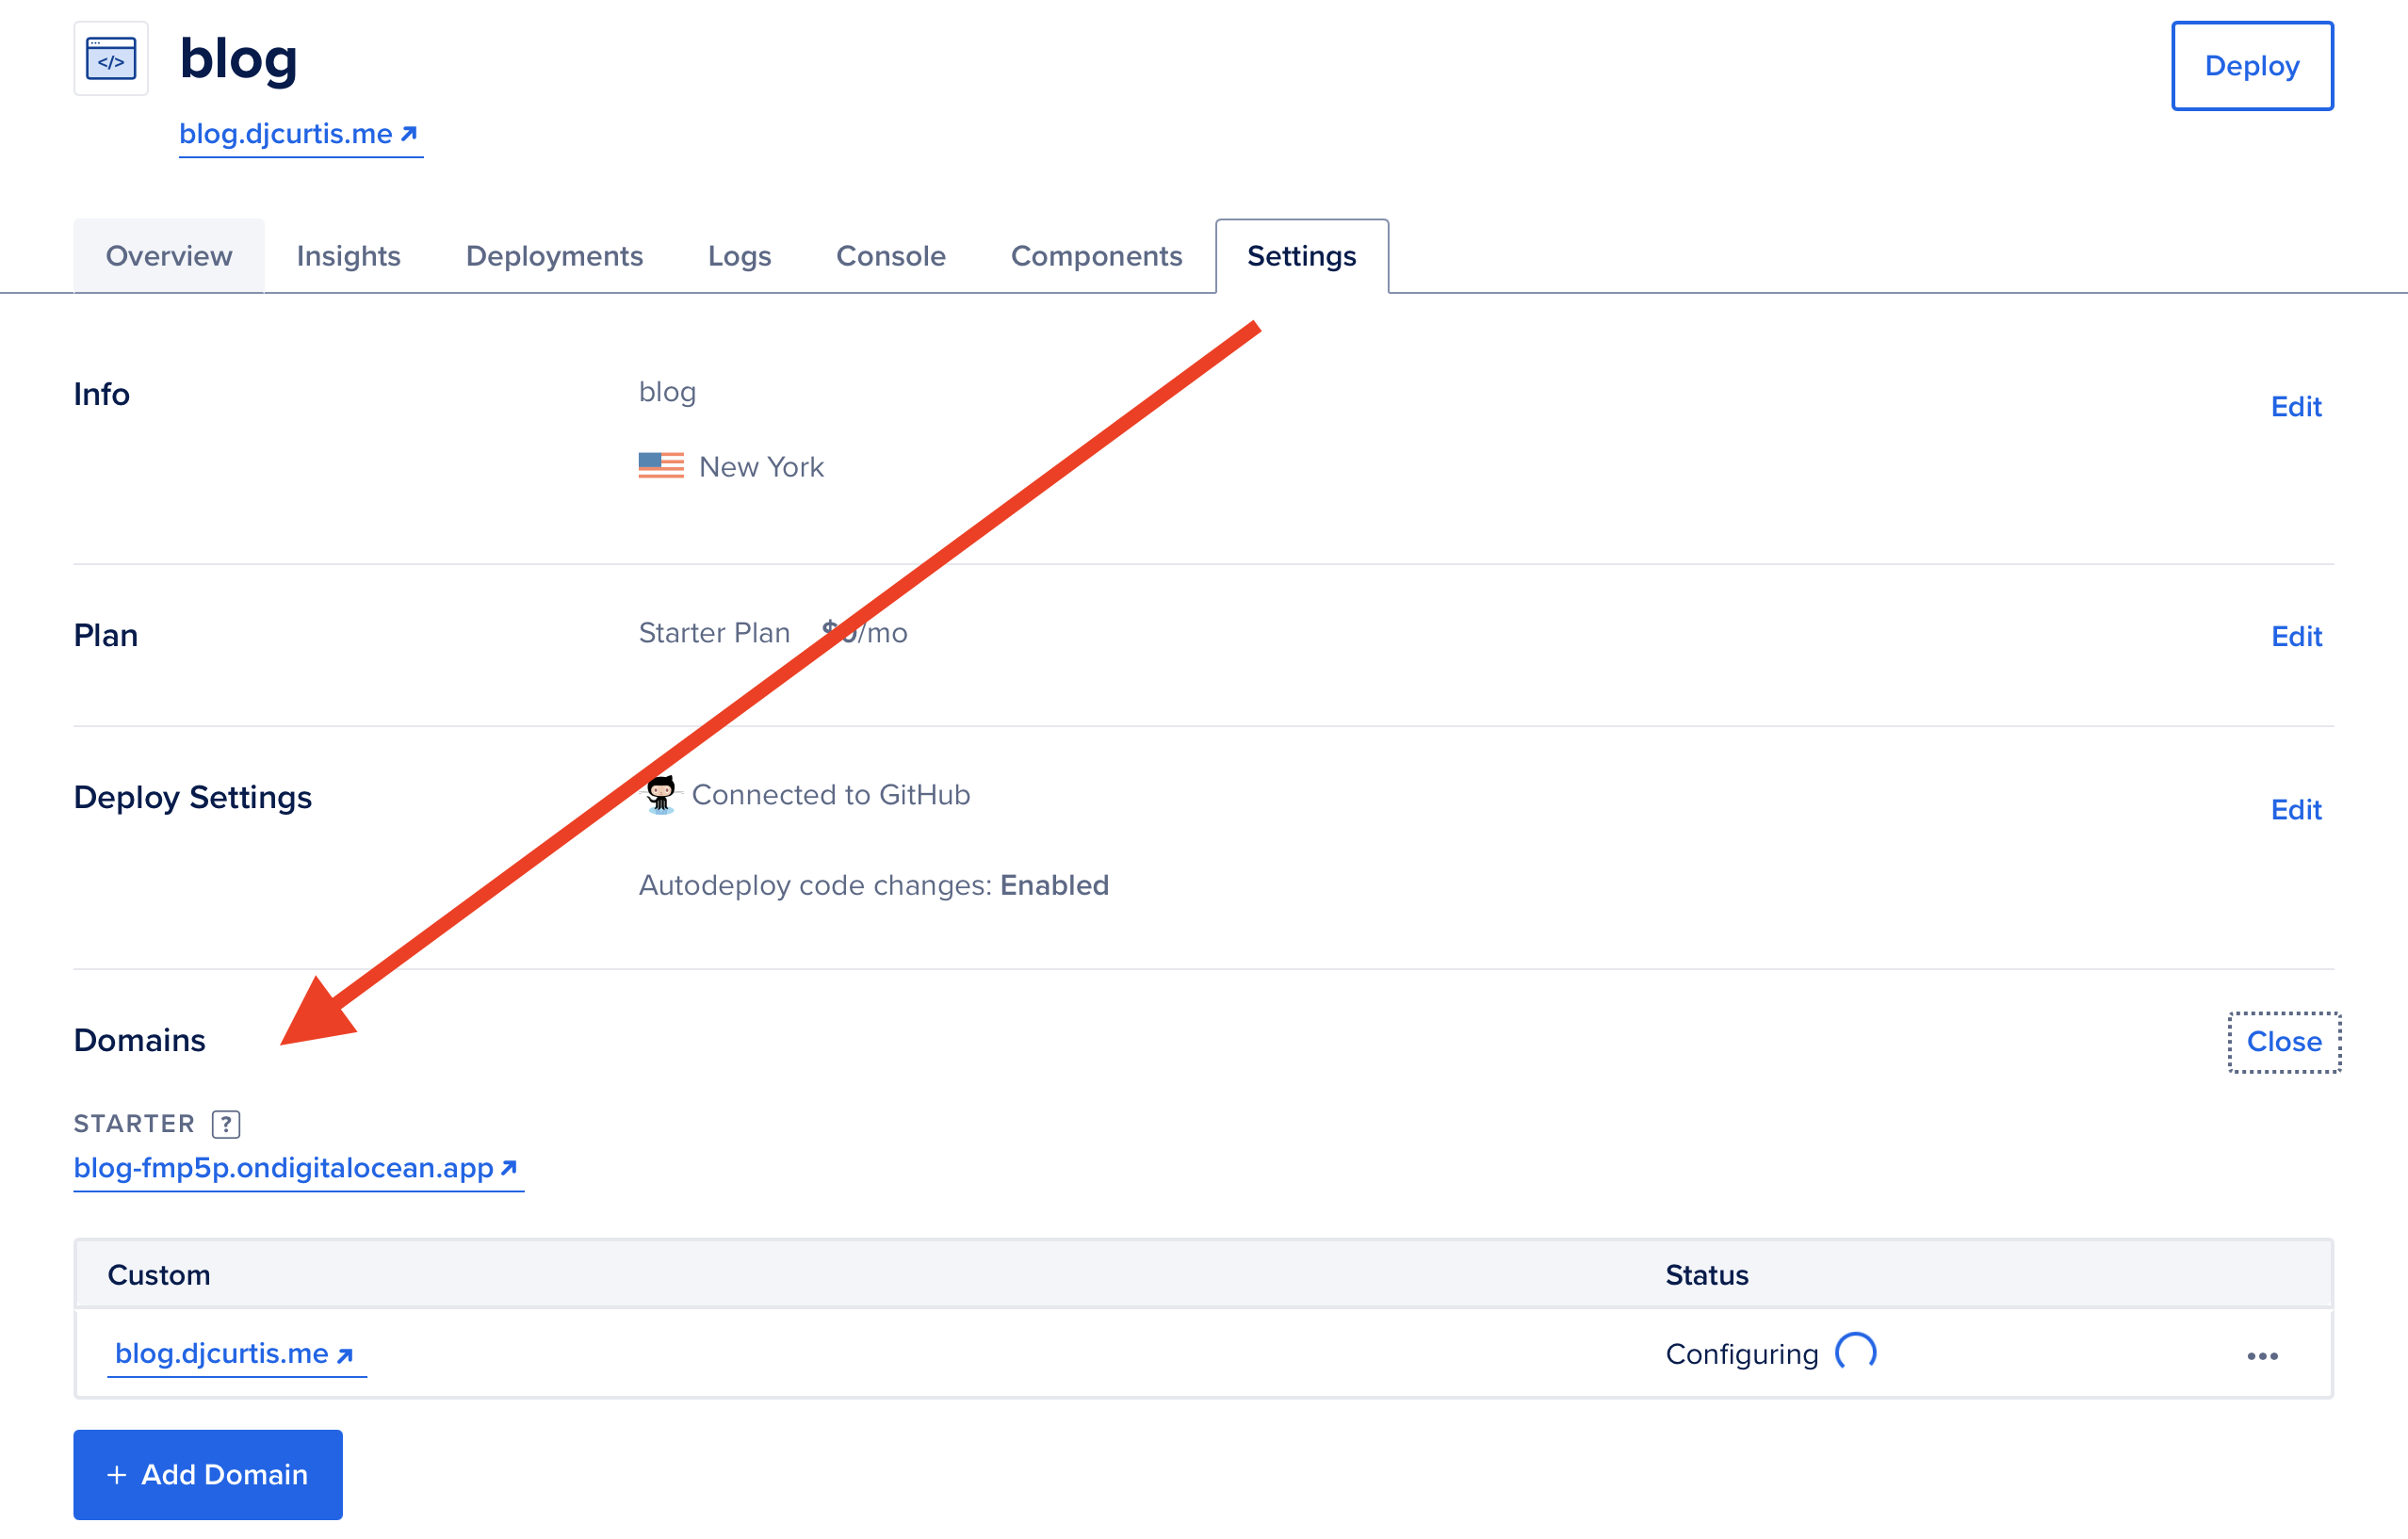Click the Add Domain button
2408x1539 pixels.
pos(208,1475)
